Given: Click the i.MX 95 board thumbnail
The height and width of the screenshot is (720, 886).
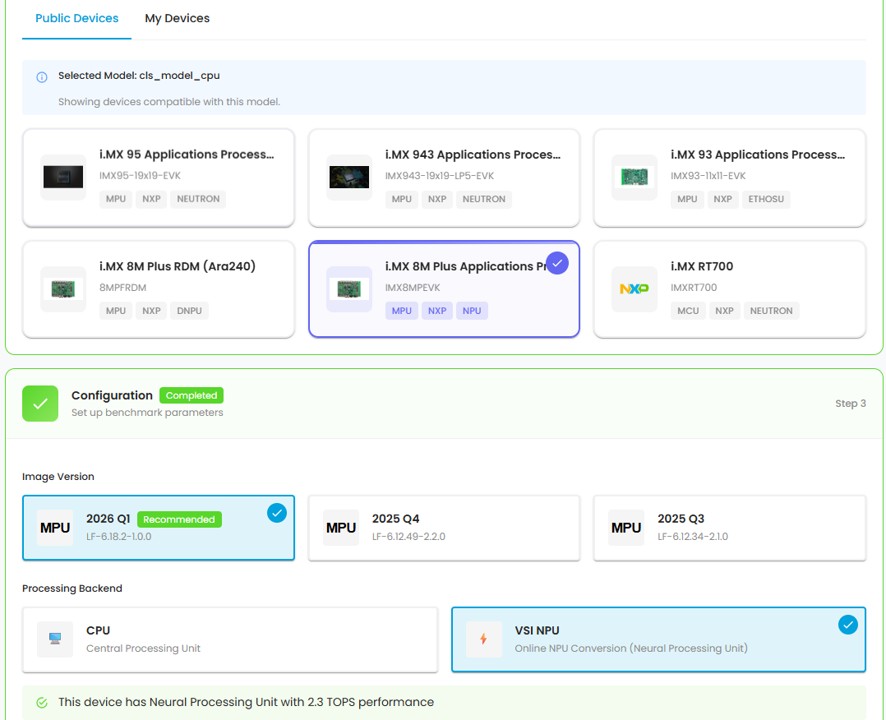Looking at the screenshot, I should (63, 177).
